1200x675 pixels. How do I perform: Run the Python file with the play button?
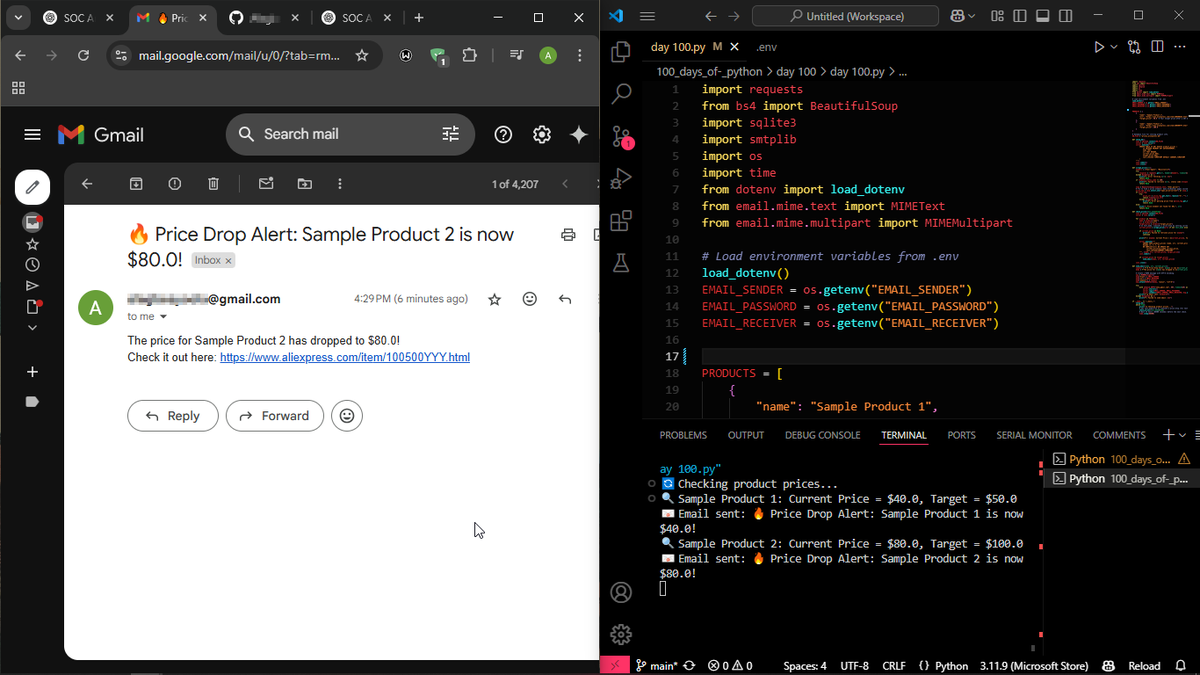pos(1099,47)
